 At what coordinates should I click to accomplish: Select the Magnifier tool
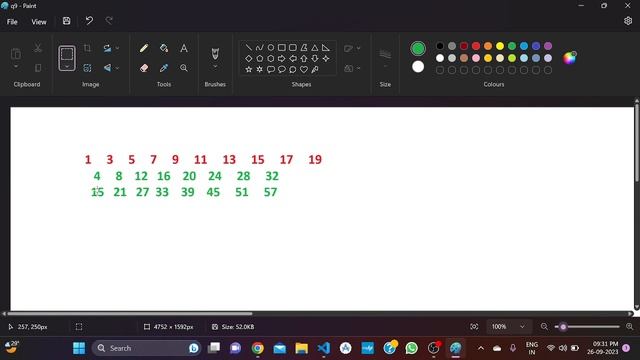[184, 68]
